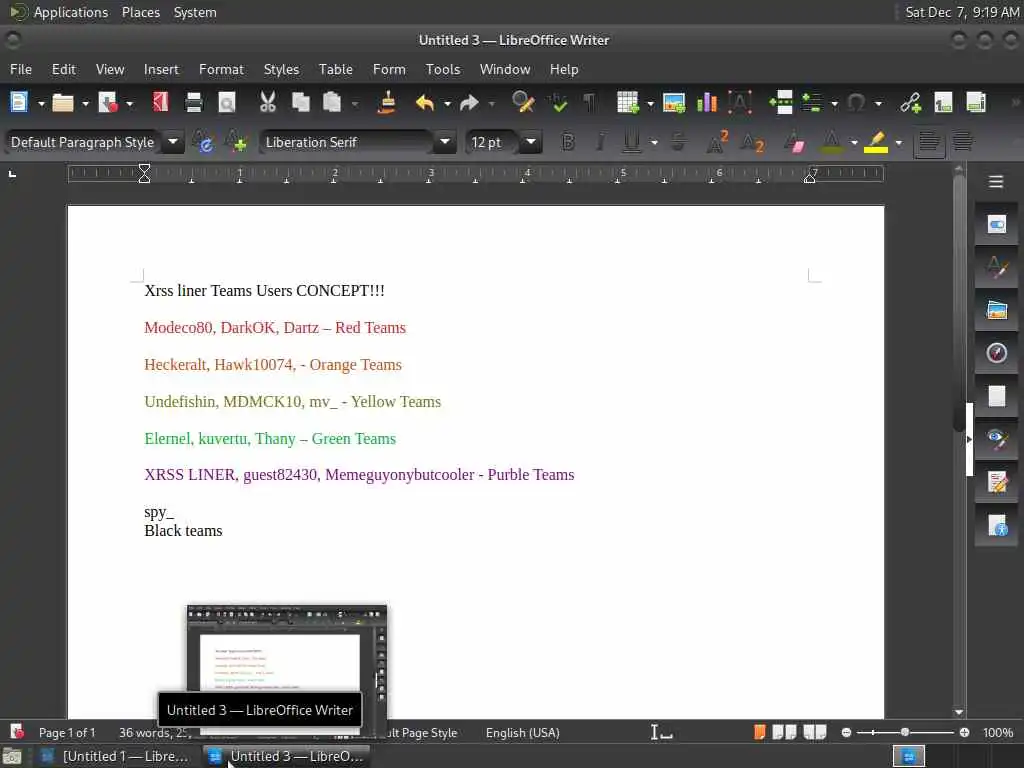Open Find and Replace icon
Image resolution: width=1024 pixels, height=768 pixels.
[523, 103]
